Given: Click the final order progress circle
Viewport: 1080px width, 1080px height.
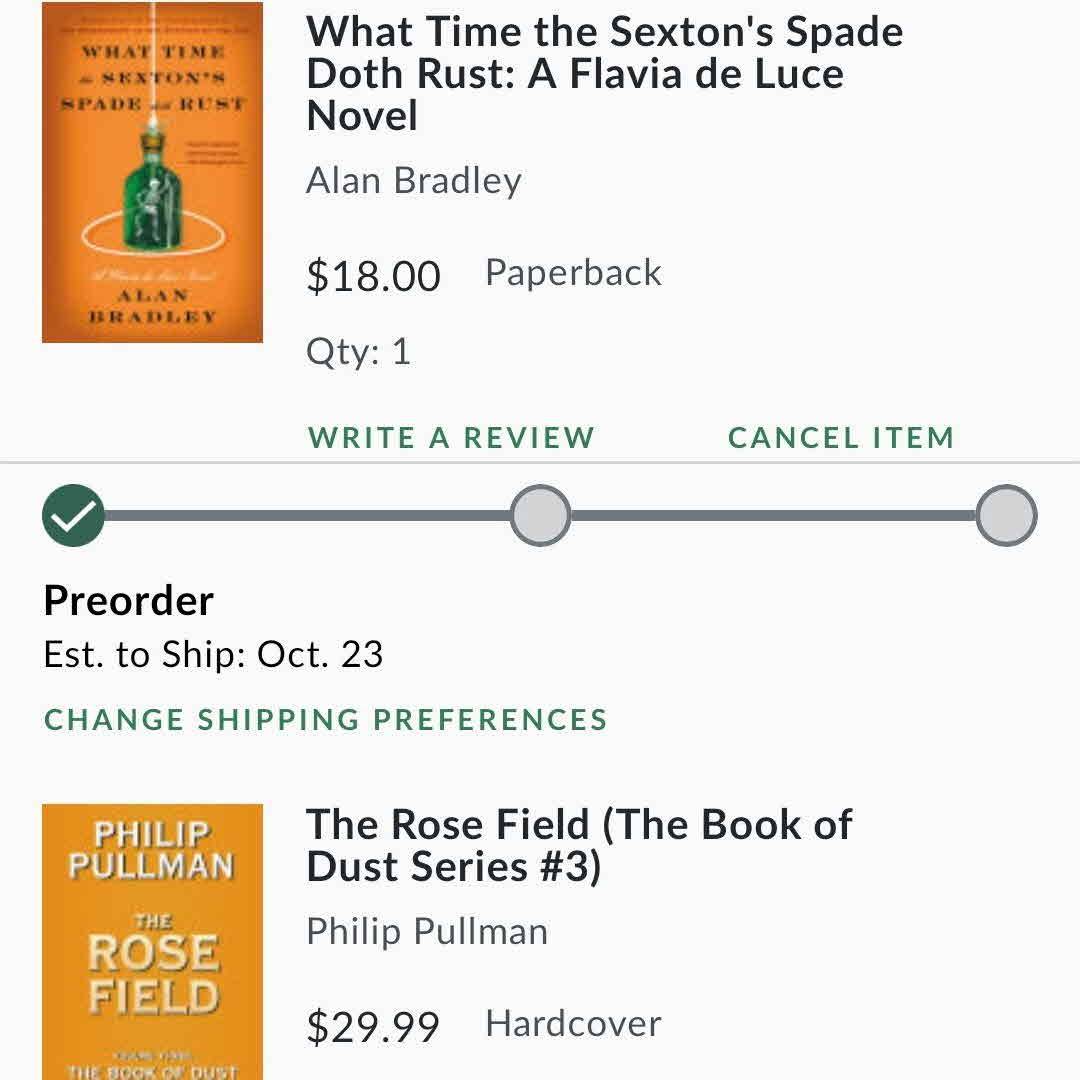Looking at the screenshot, I should point(1006,515).
